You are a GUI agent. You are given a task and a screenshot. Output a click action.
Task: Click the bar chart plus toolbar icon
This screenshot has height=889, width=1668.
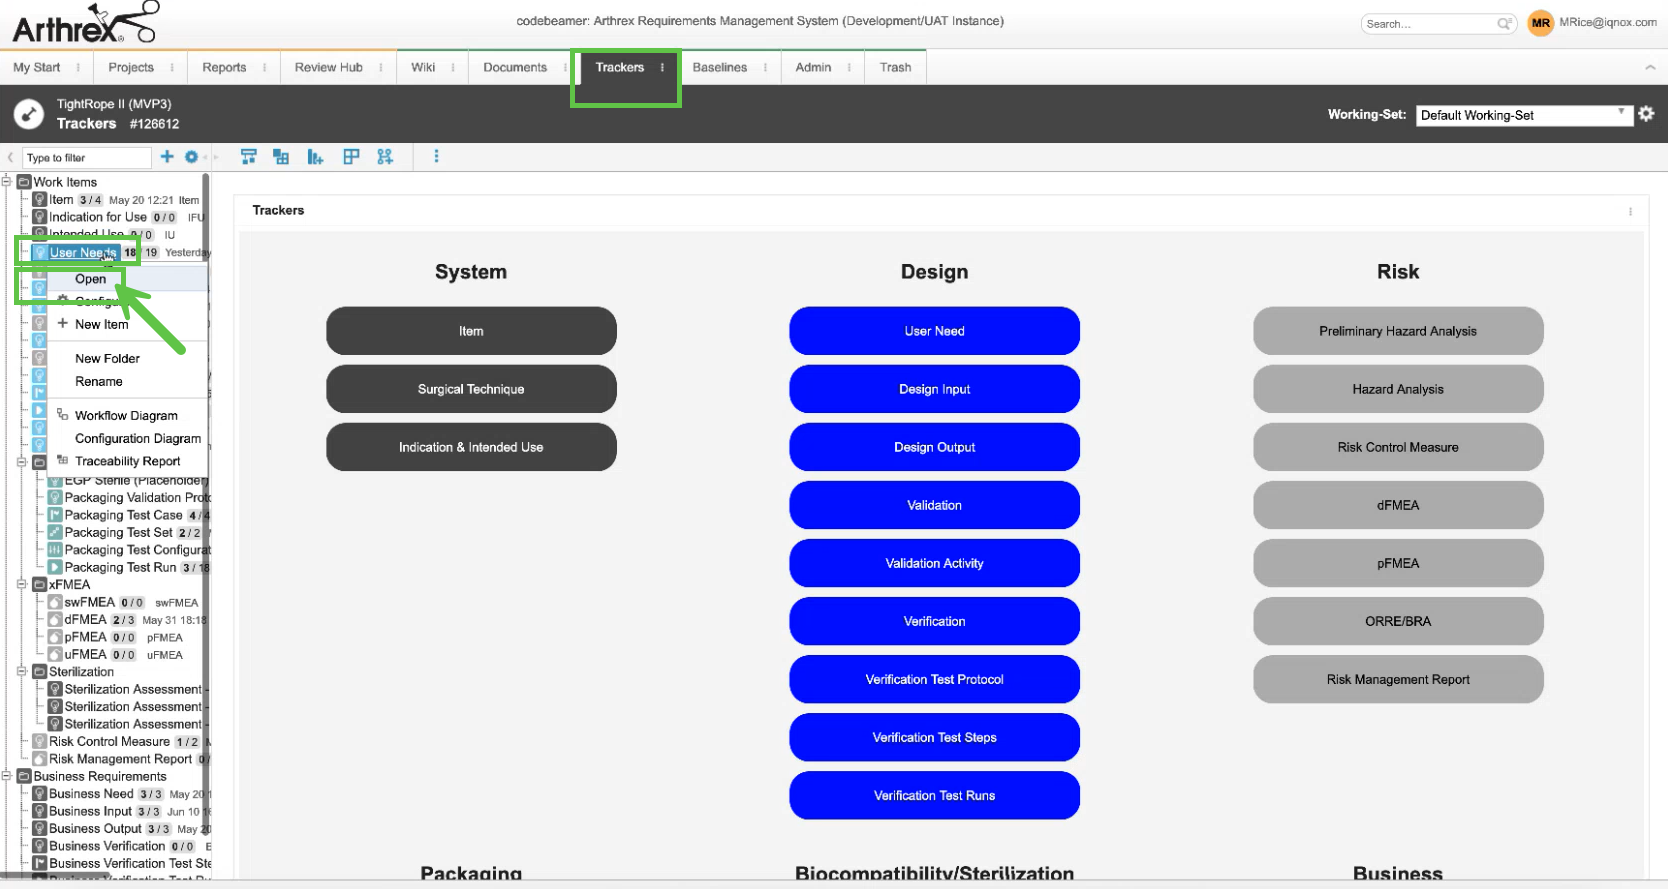pyautogui.click(x=315, y=157)
